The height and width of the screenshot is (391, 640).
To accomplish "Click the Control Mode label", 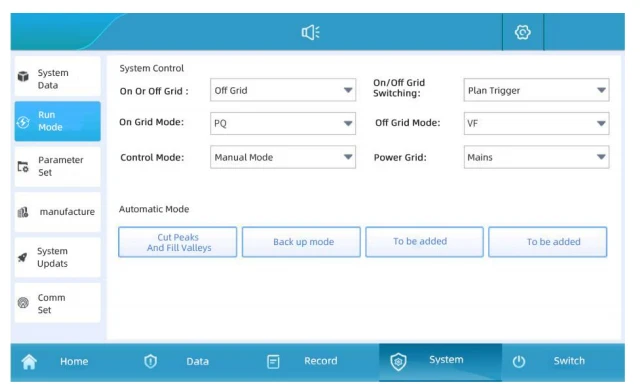I will coord(152,157).
